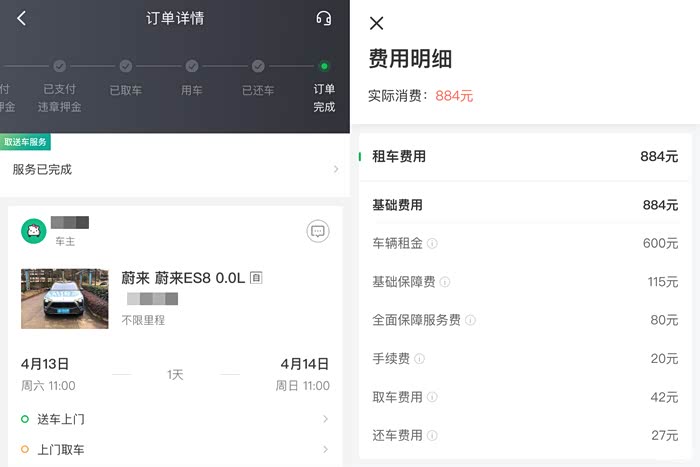Image resolution: width=700 pixels, height=467 pixels.
Task: Expand the 上门取车 details
Action: [x=175, y=449]
